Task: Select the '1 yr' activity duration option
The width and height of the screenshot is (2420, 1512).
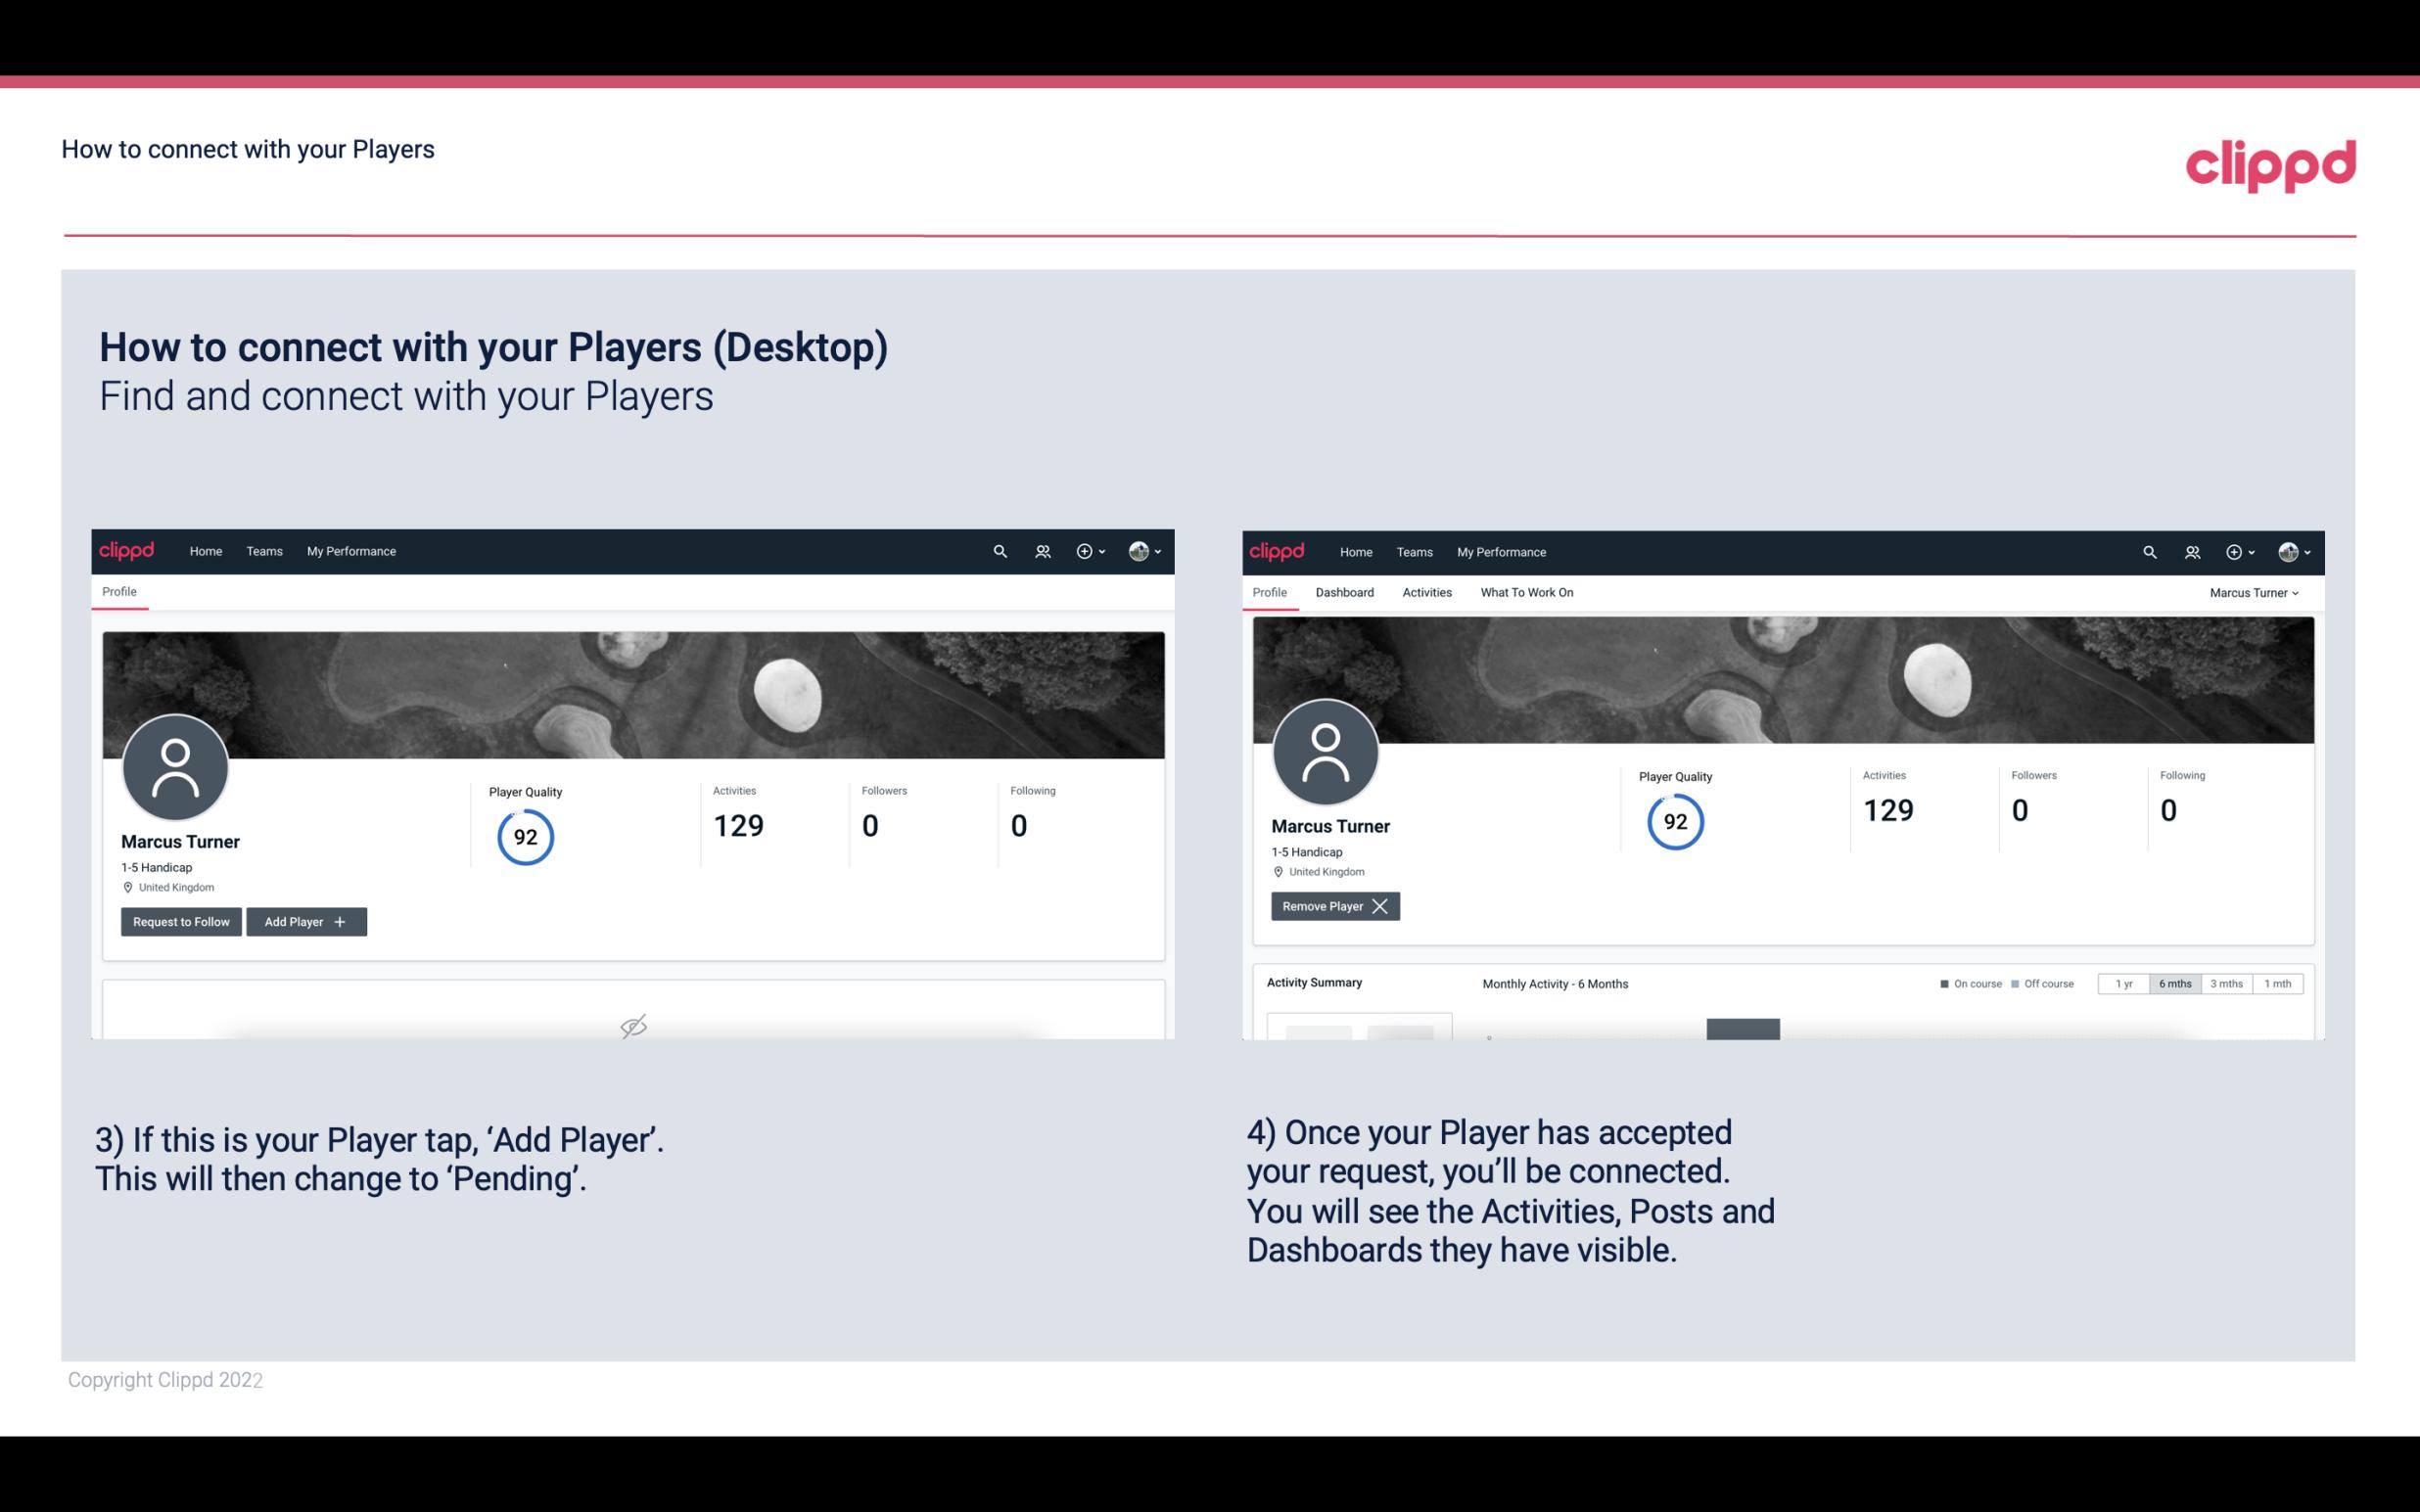Action: pos(2122,983)
